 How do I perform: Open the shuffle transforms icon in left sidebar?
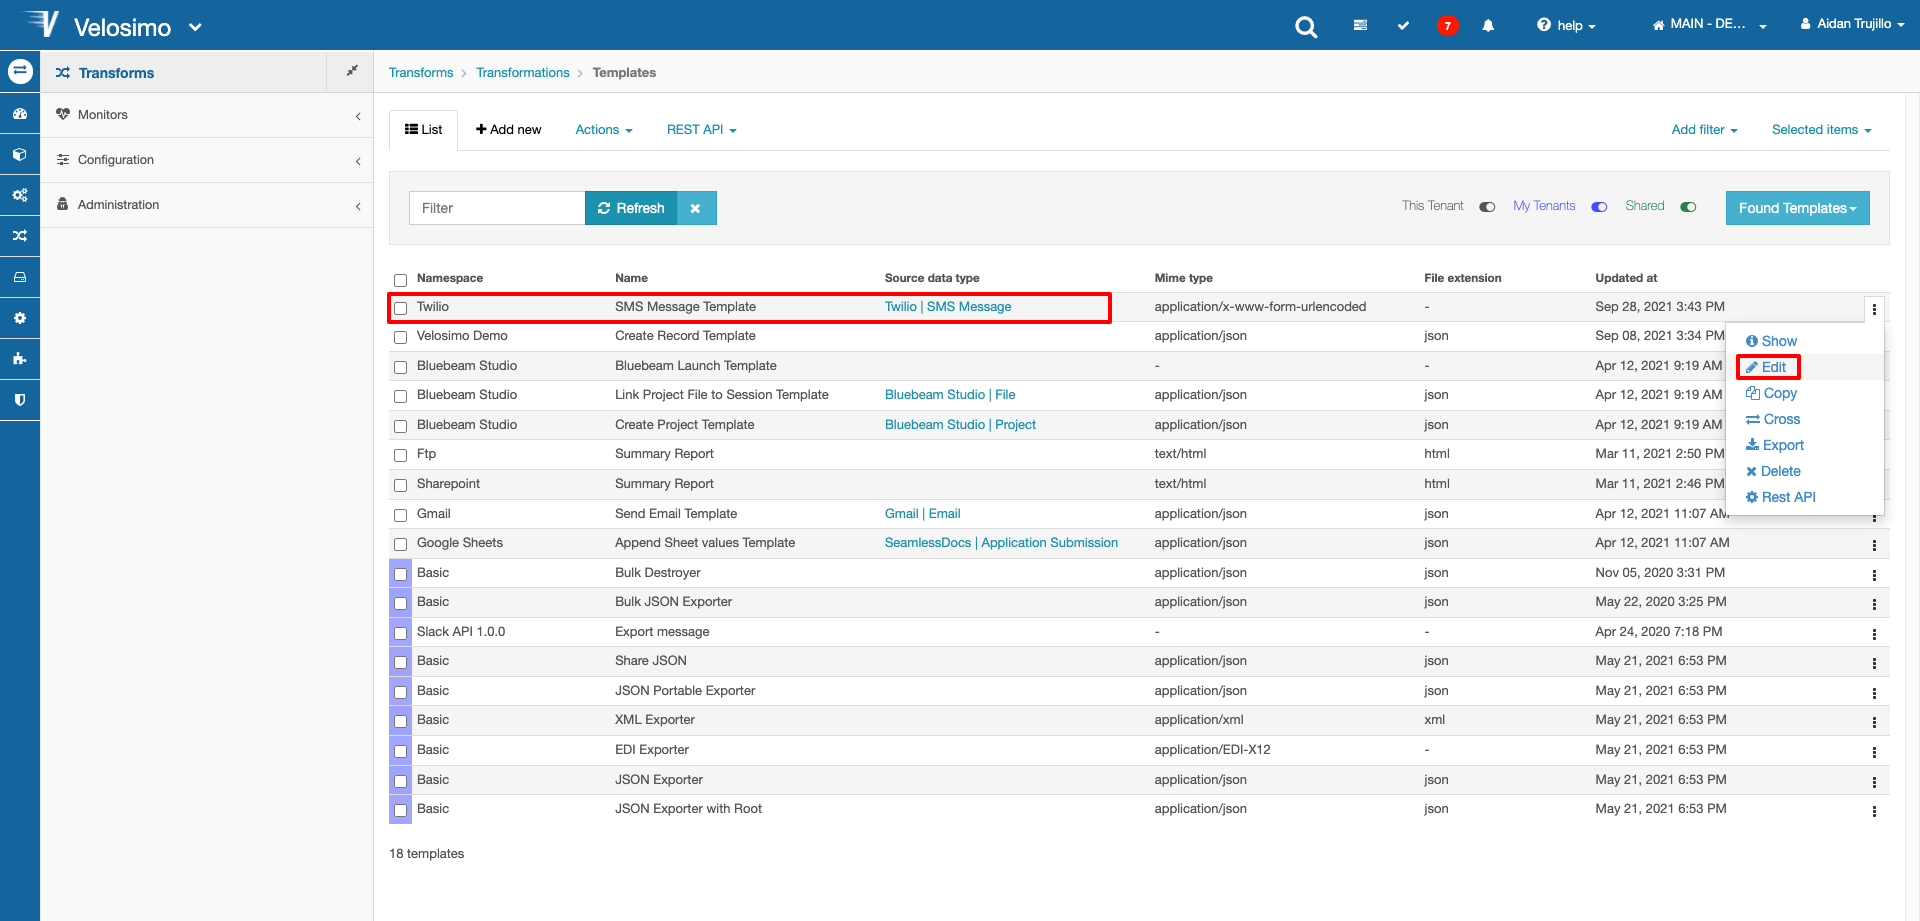[20, 236]
